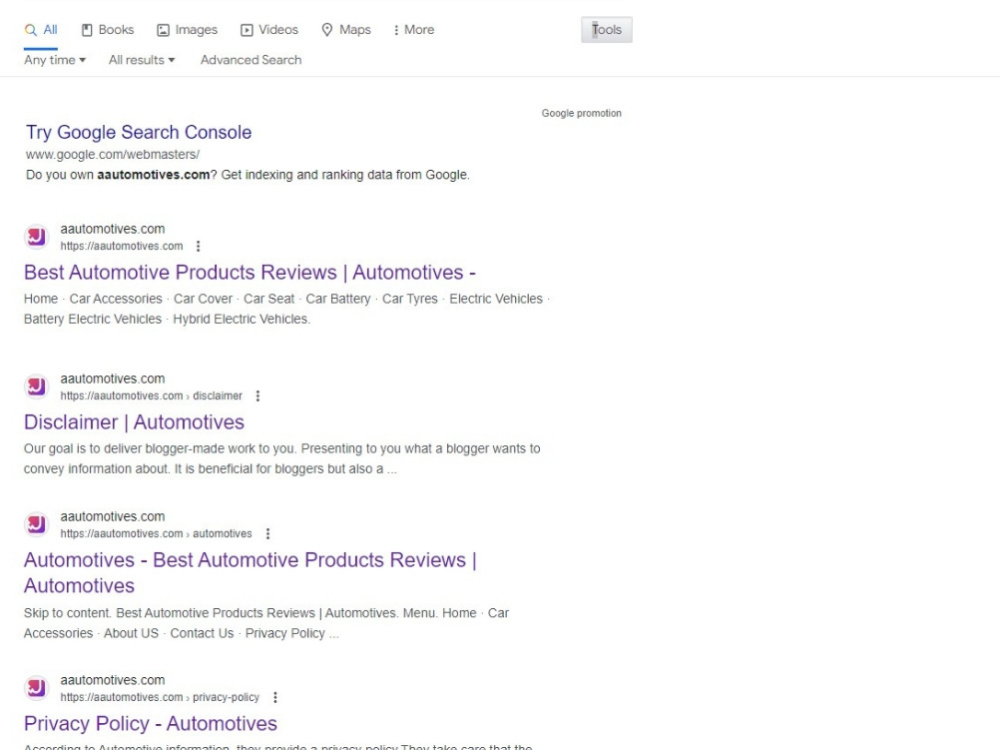1000x750 pixels.
Task: Click 'Home · Car Accessories · Car Cover' snippet
Action: point(286,309)
